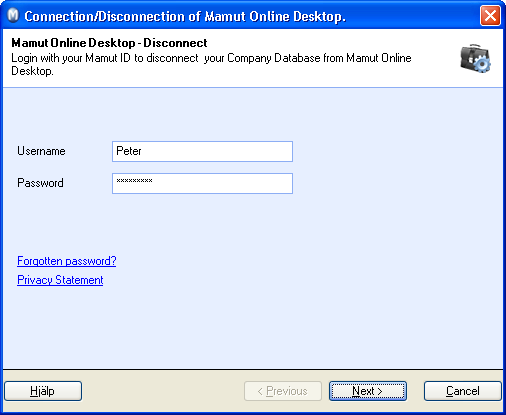Focus the Password input field
Viewport: 506px width, 415px height.
pyautogui.click(x=202, y=183)
